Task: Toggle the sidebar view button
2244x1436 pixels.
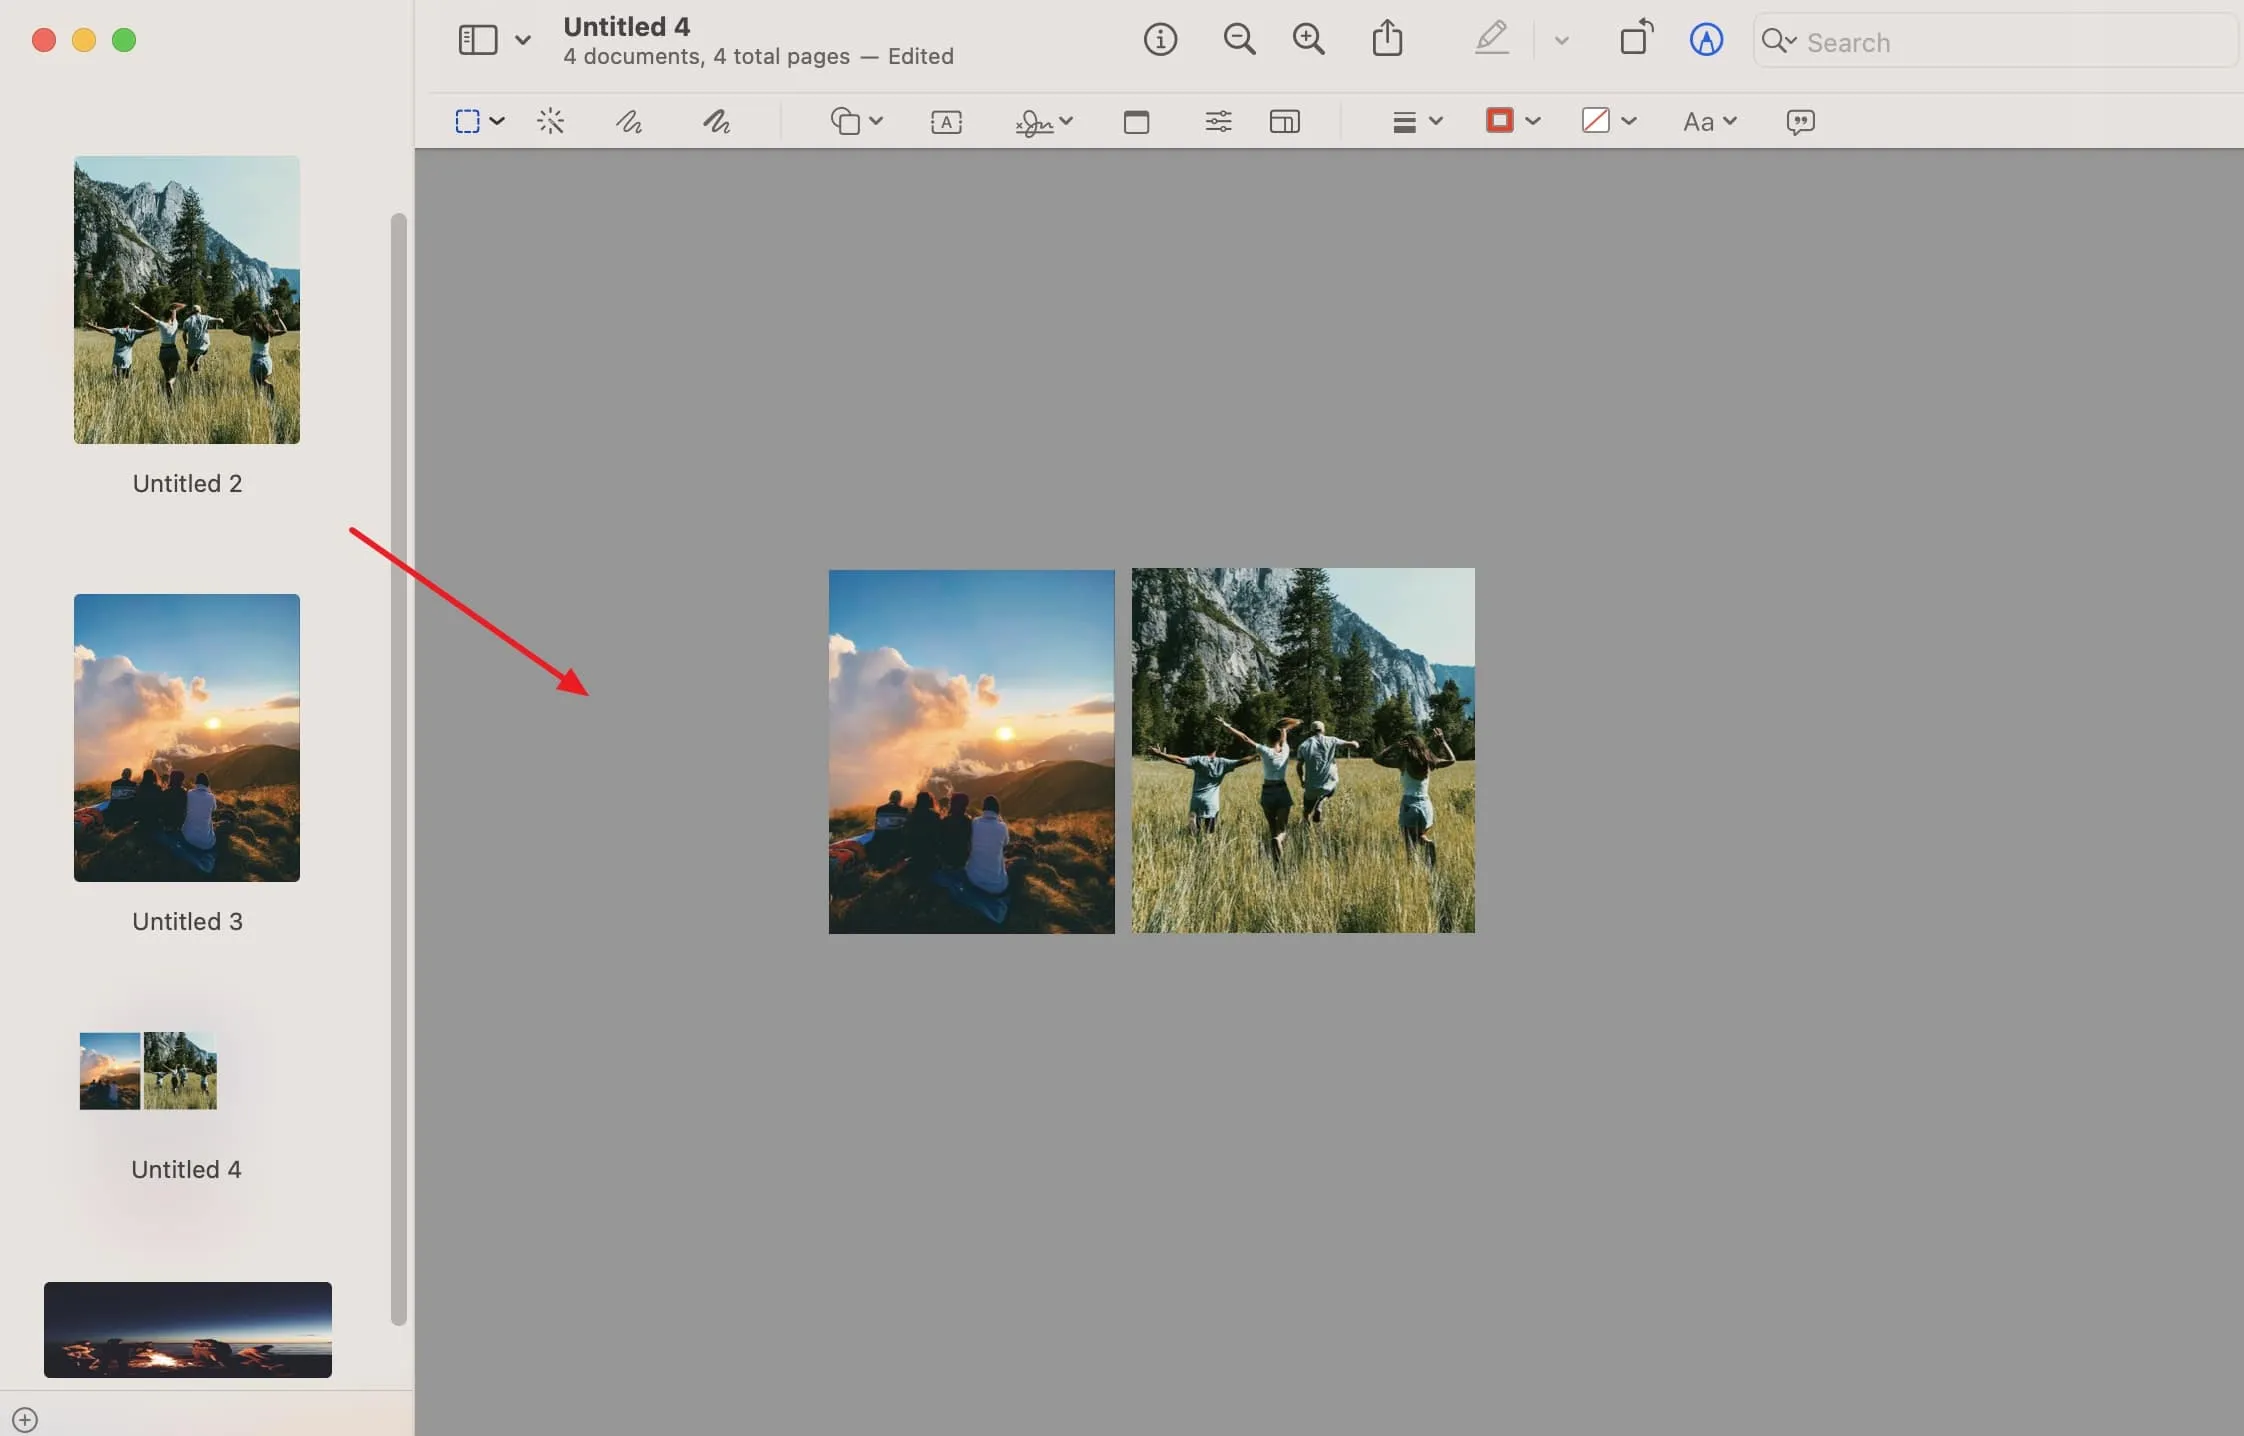Action: (477, 40)
